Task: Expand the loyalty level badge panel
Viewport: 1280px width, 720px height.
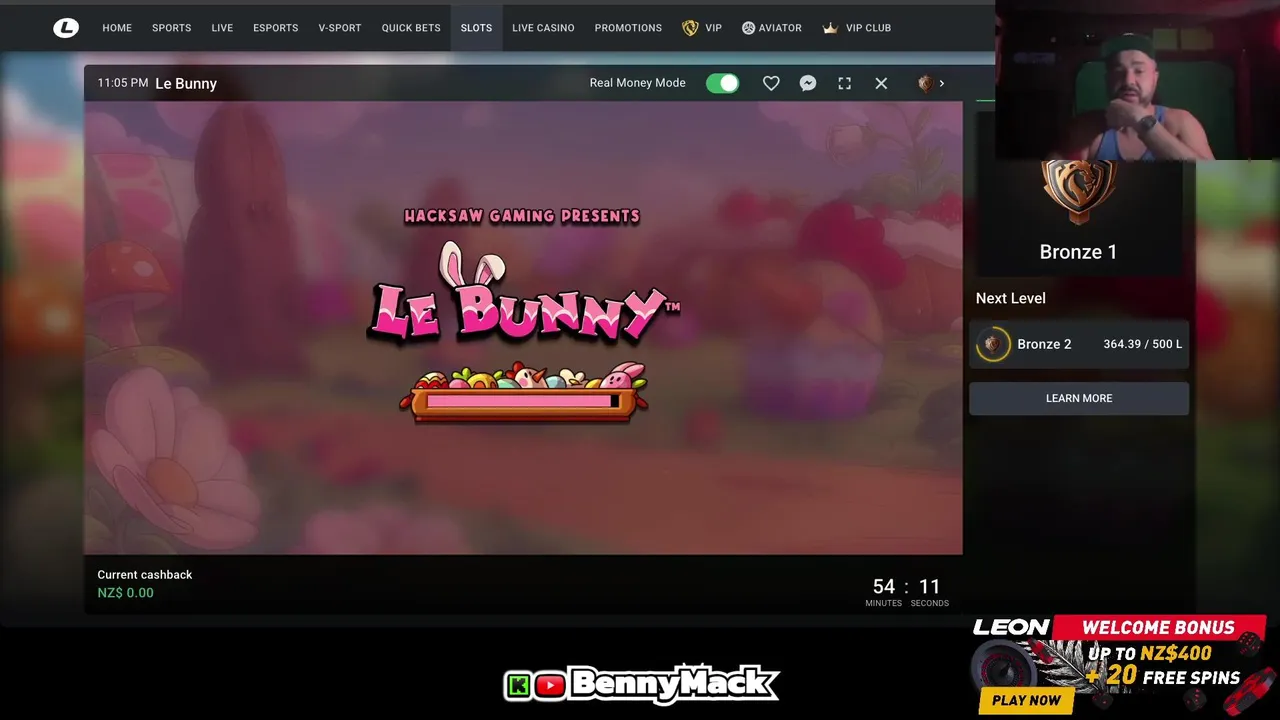Action: (931, 83)
